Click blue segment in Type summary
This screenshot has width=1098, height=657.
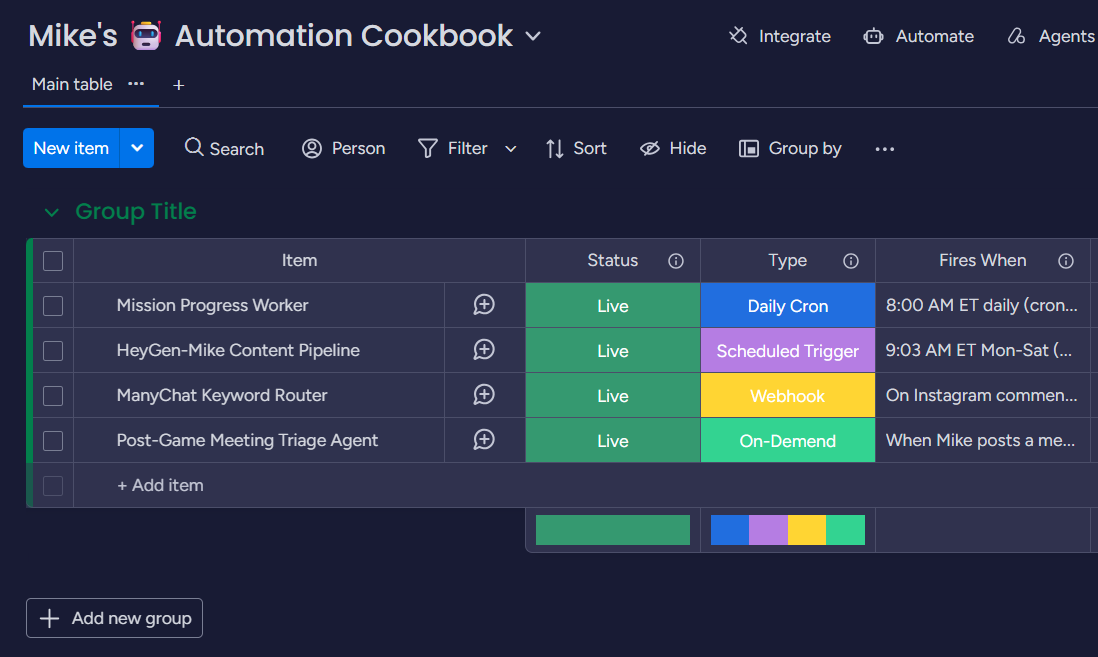730,530
